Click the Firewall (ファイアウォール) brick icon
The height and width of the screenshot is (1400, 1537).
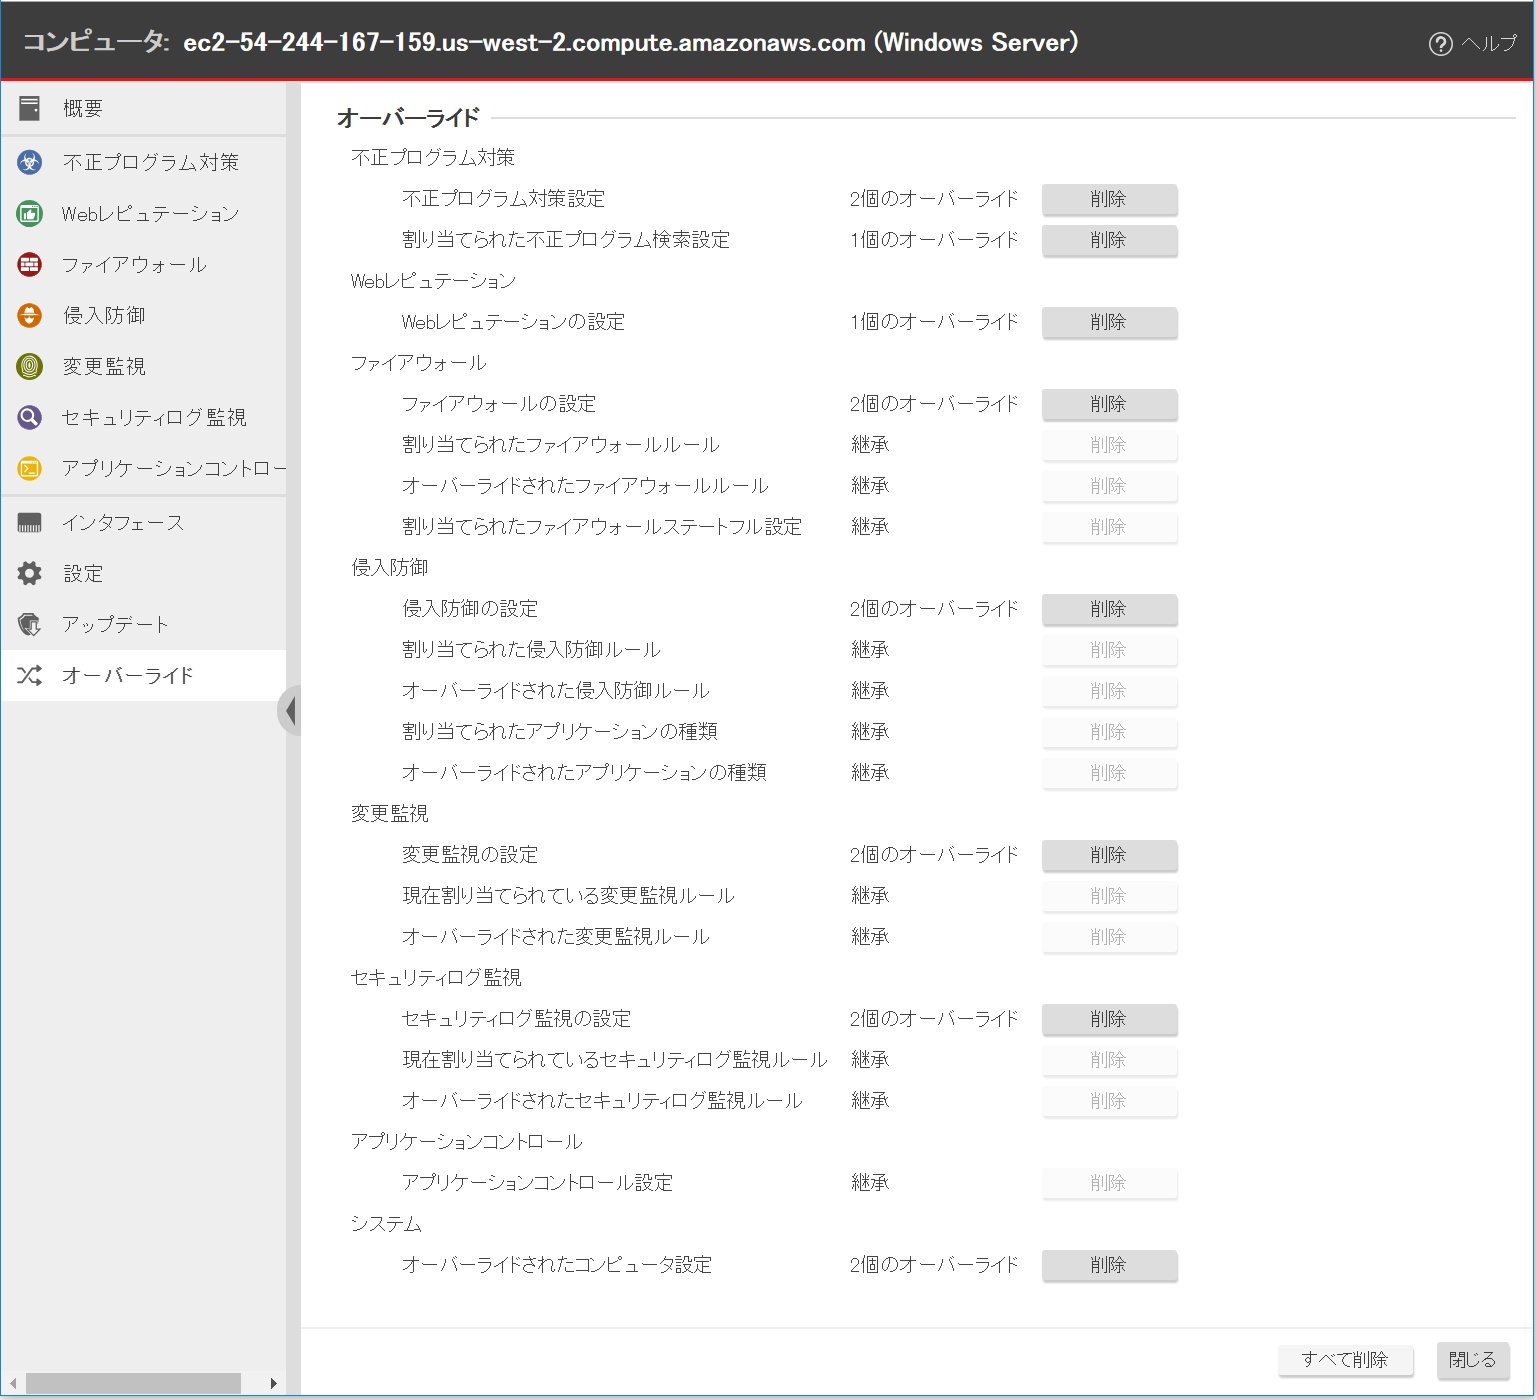pyautogui.click(x=30, y=264)
